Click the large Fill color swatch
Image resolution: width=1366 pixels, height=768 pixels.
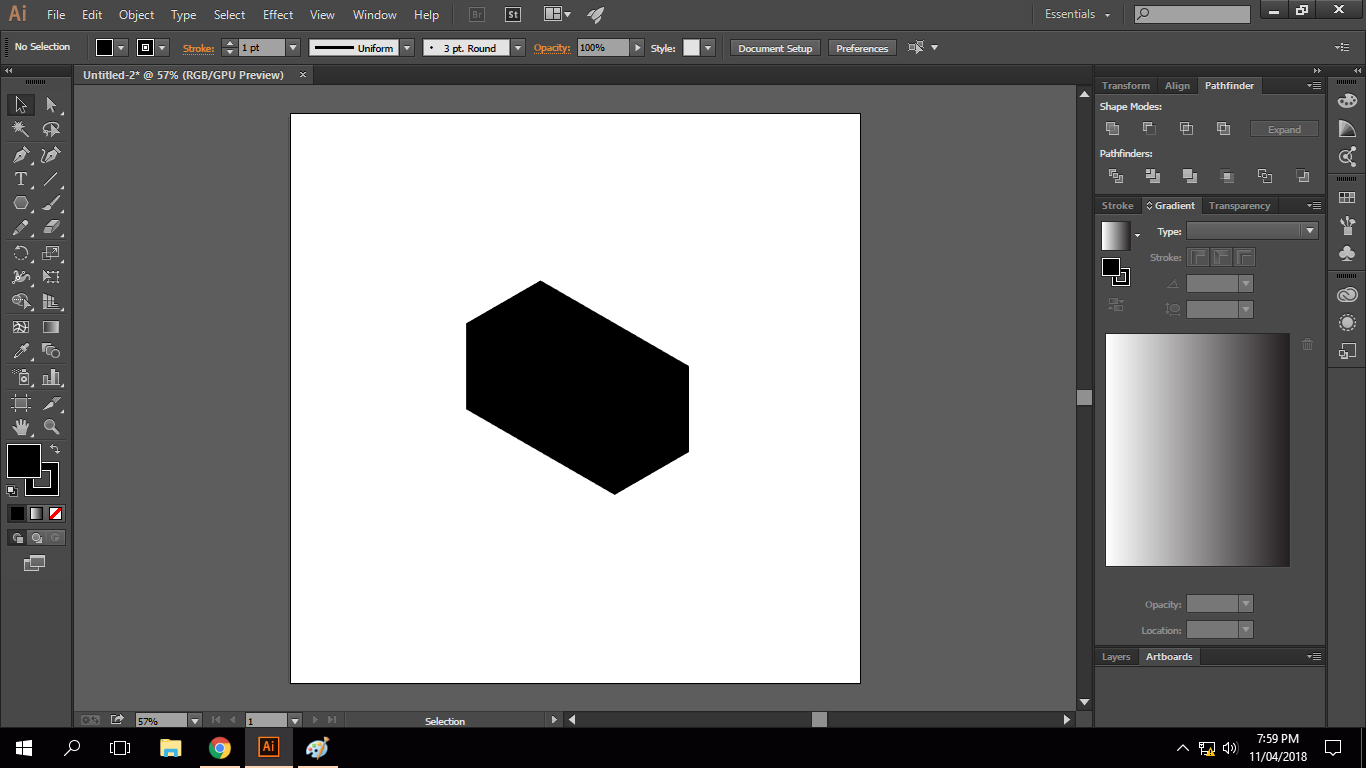24,461
